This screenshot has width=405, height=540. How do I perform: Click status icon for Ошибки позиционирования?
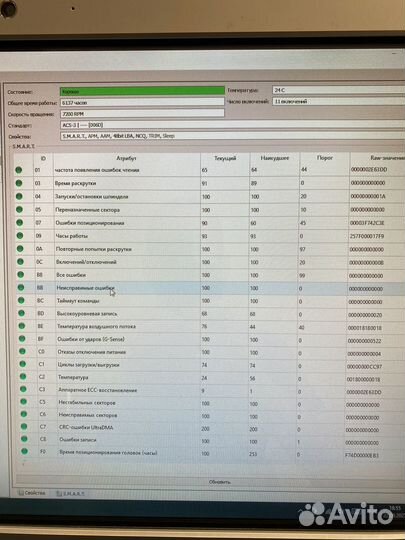coord(20,222)
